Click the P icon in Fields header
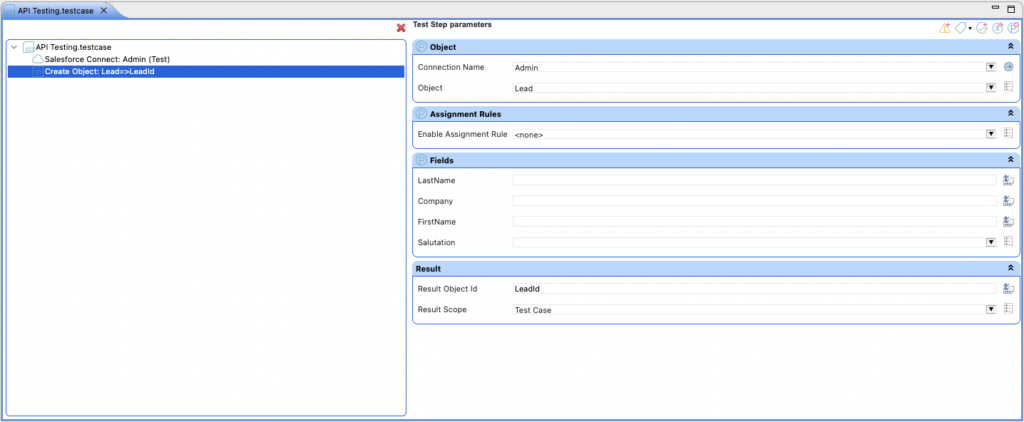 421,160
